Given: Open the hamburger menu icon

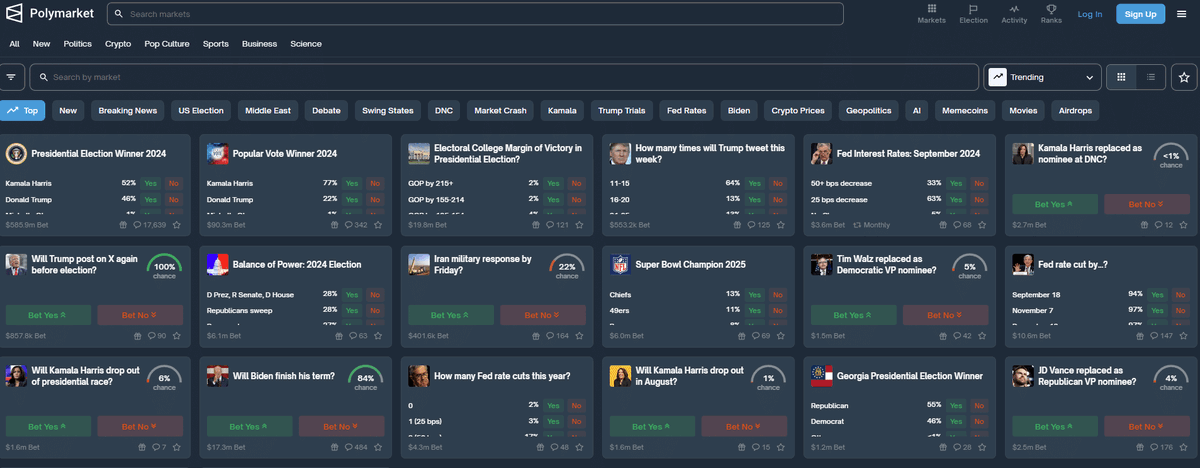Looking at the screenshot, I should pos(1182,14).
